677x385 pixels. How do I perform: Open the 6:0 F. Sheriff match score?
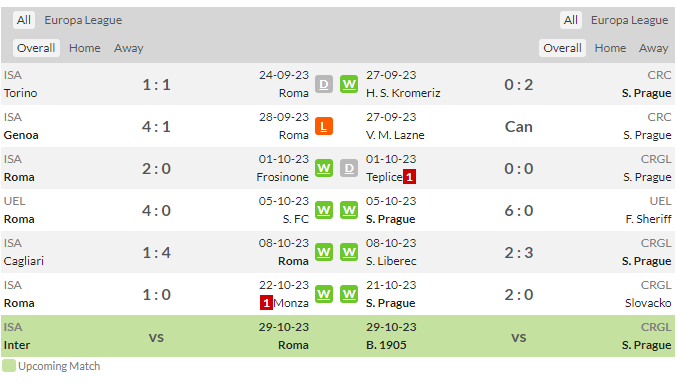[519, 211]
